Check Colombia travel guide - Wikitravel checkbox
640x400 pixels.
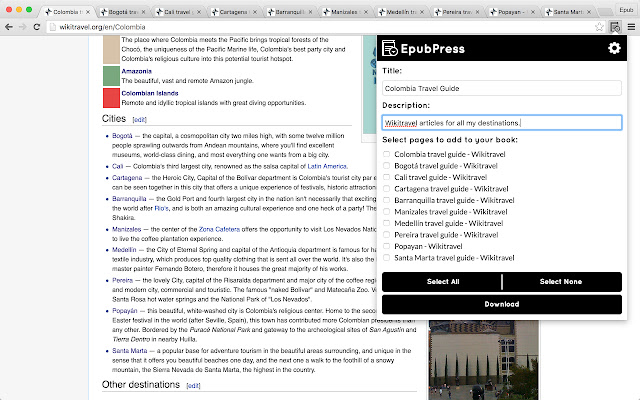coord(387,155)
